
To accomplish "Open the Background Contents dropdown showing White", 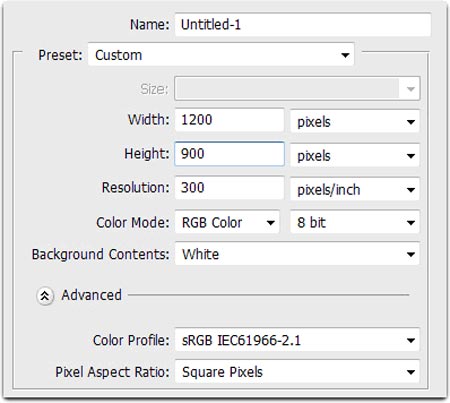I will click(297, 254).
